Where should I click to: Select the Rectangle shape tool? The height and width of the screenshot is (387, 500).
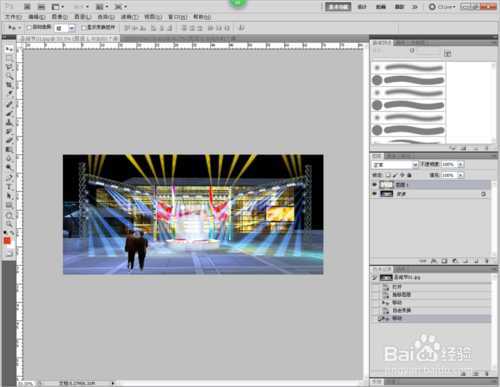[x=9, y=205]
